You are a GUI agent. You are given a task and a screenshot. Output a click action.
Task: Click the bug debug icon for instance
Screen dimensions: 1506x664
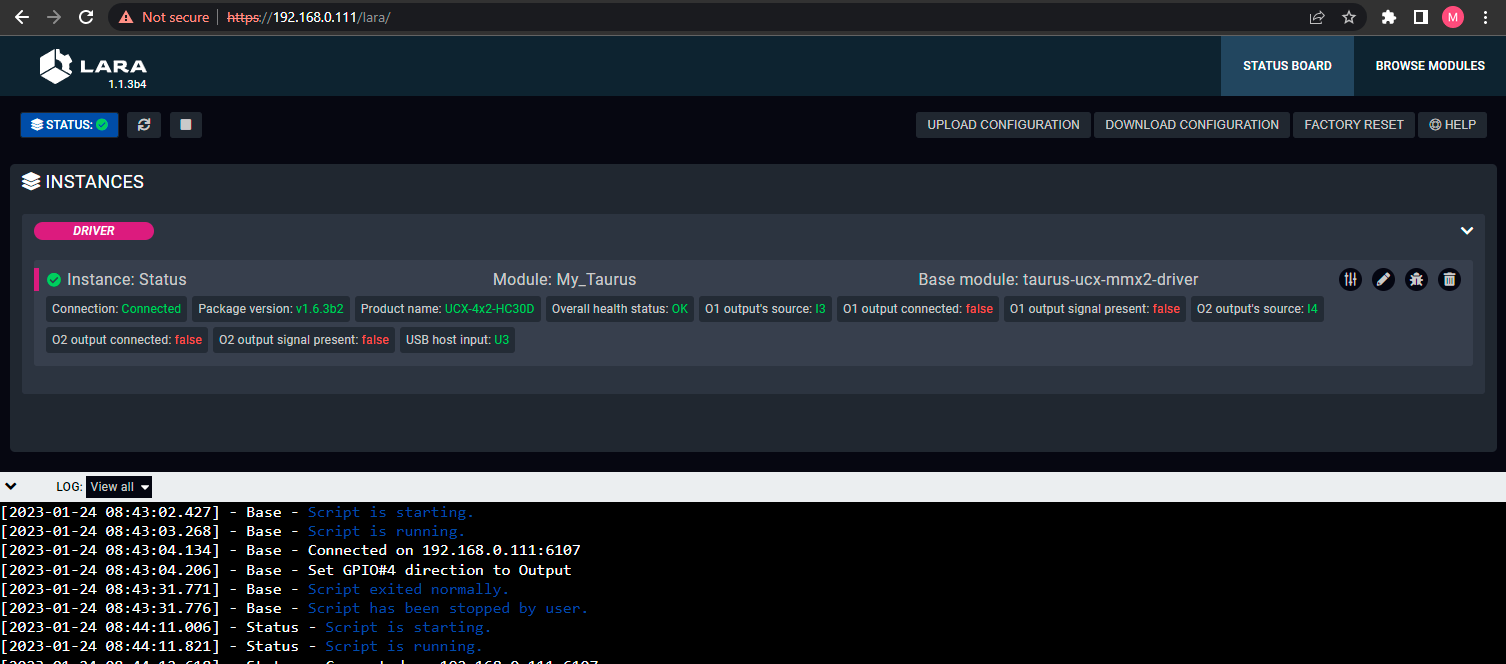pos(1416,280)
